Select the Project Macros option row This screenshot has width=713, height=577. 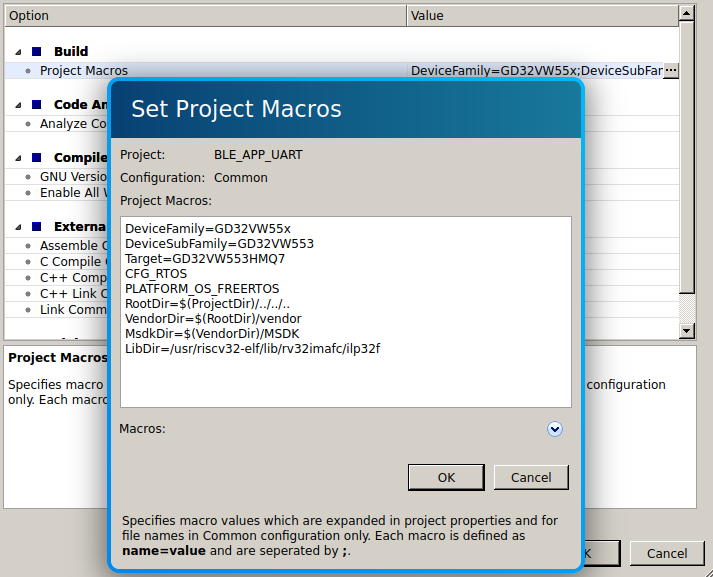point(84,71)
